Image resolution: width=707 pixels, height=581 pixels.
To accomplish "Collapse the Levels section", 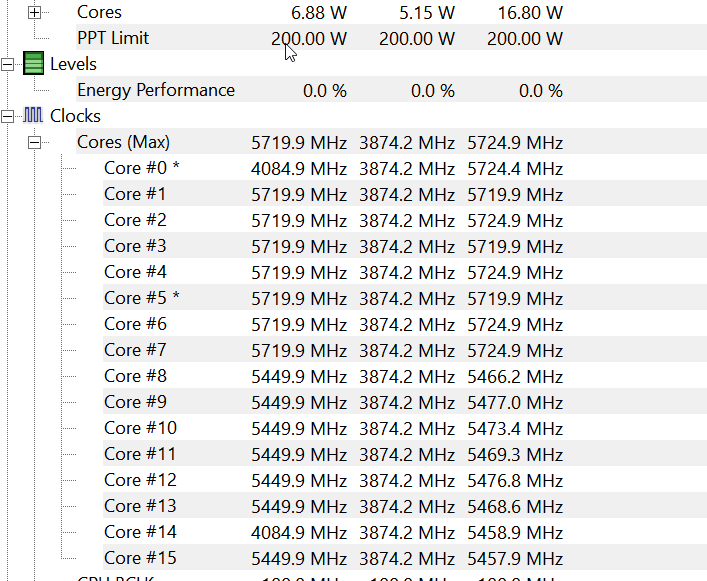I will pos(9,64).
